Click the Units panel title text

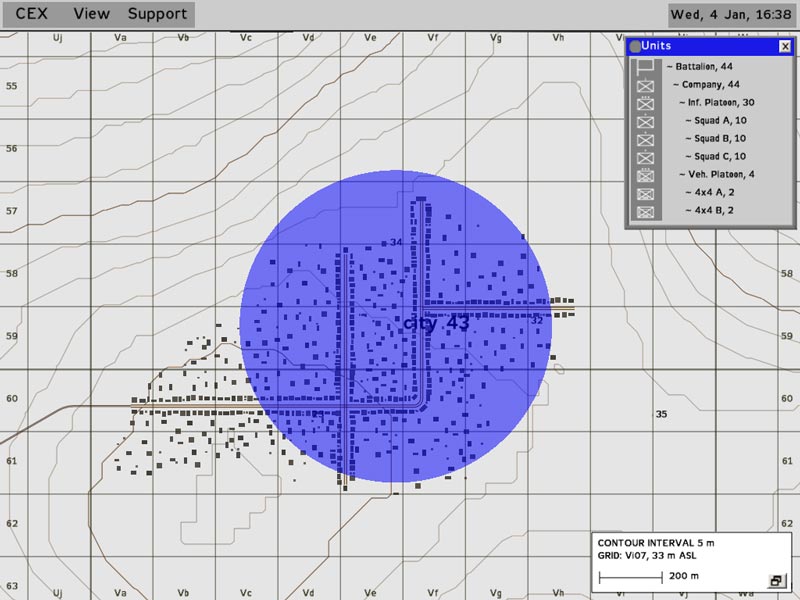[x=656, y=46]
